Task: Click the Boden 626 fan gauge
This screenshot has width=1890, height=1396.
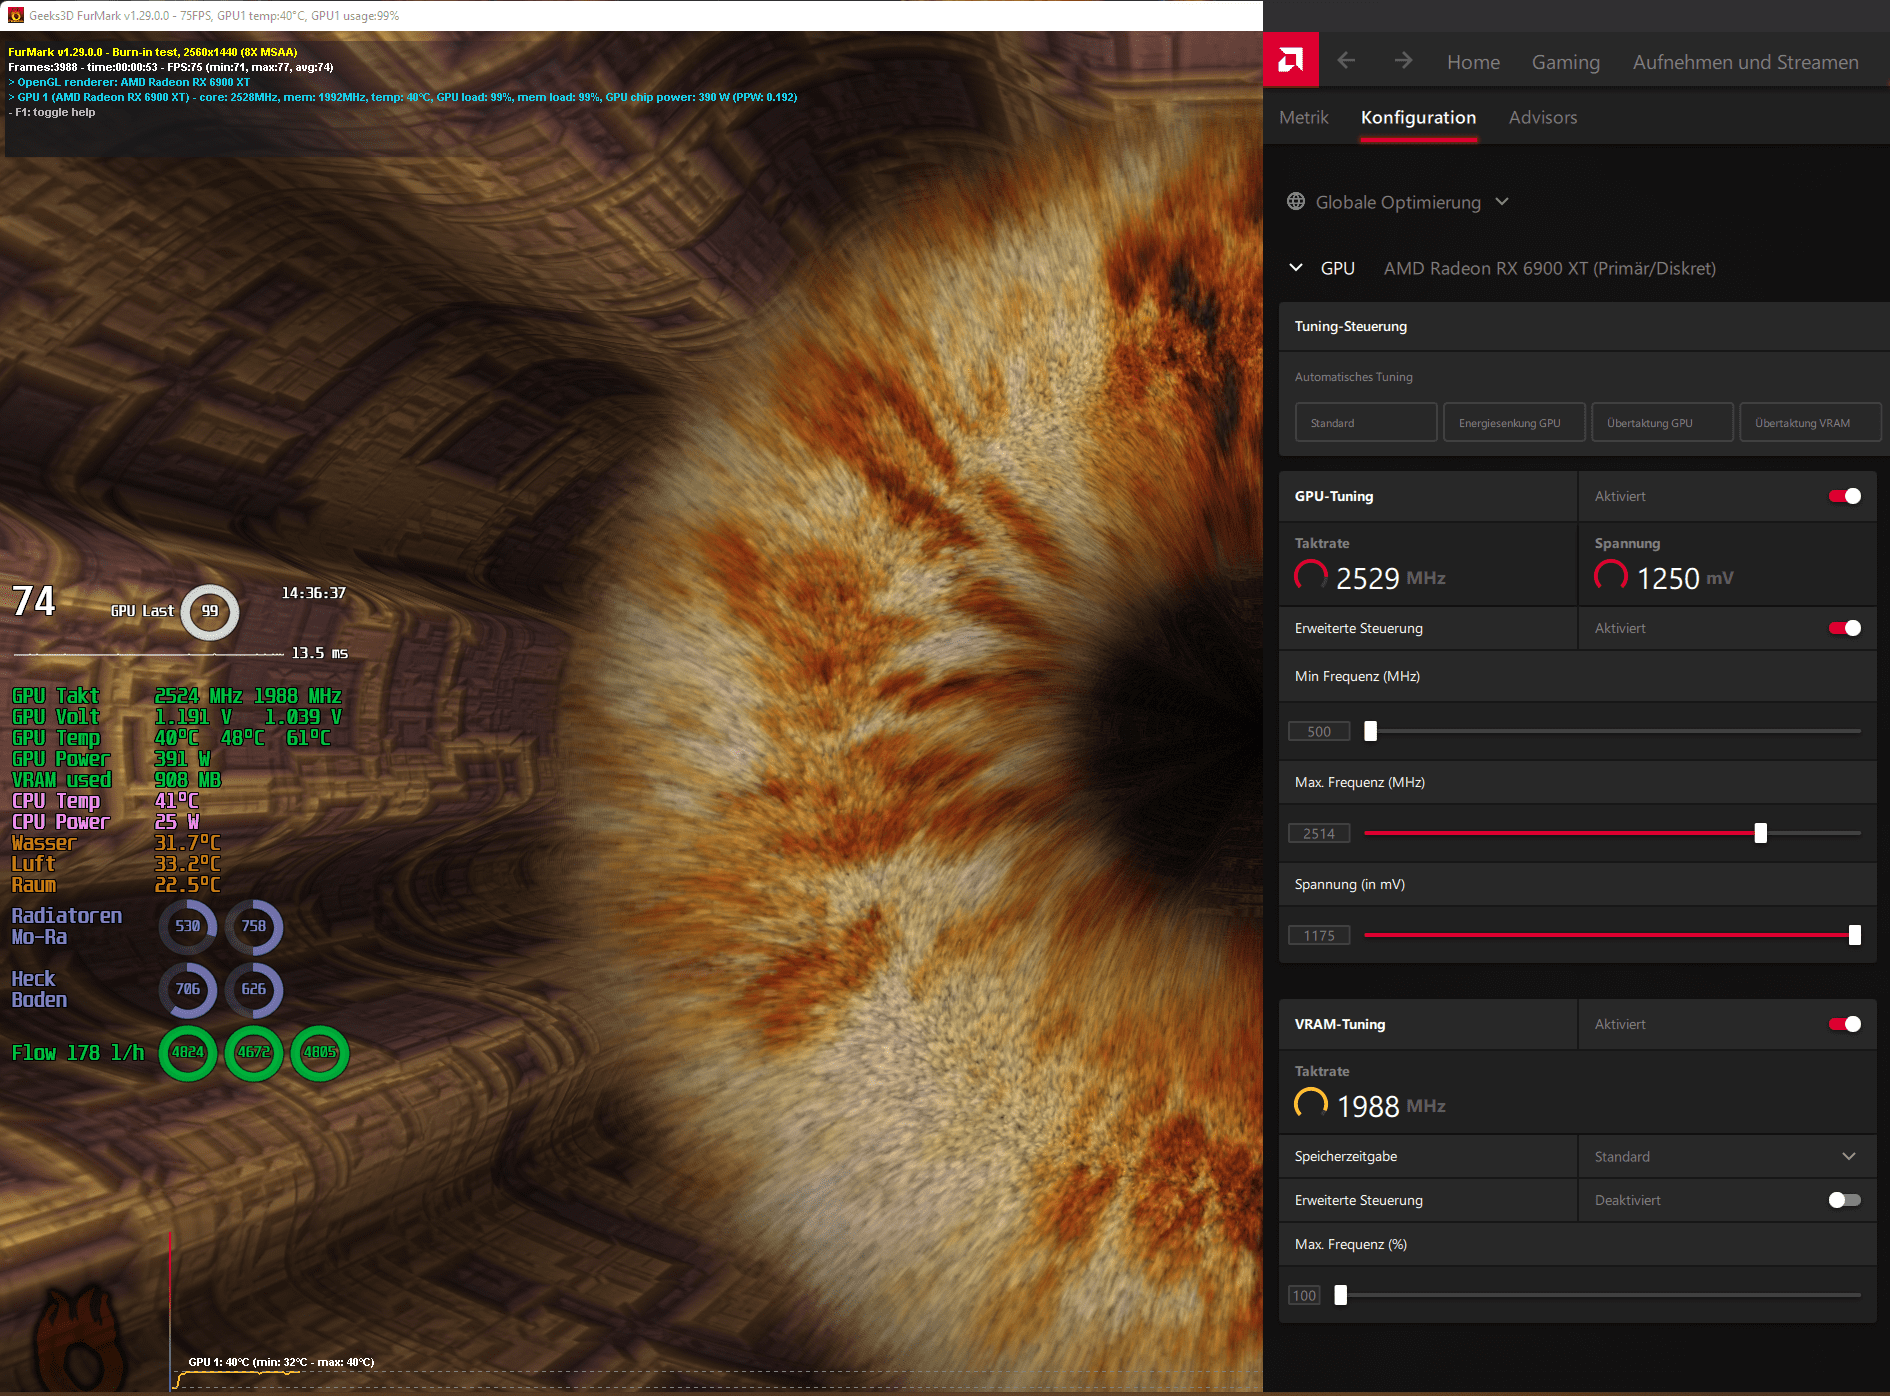Action: pos(254,989)
